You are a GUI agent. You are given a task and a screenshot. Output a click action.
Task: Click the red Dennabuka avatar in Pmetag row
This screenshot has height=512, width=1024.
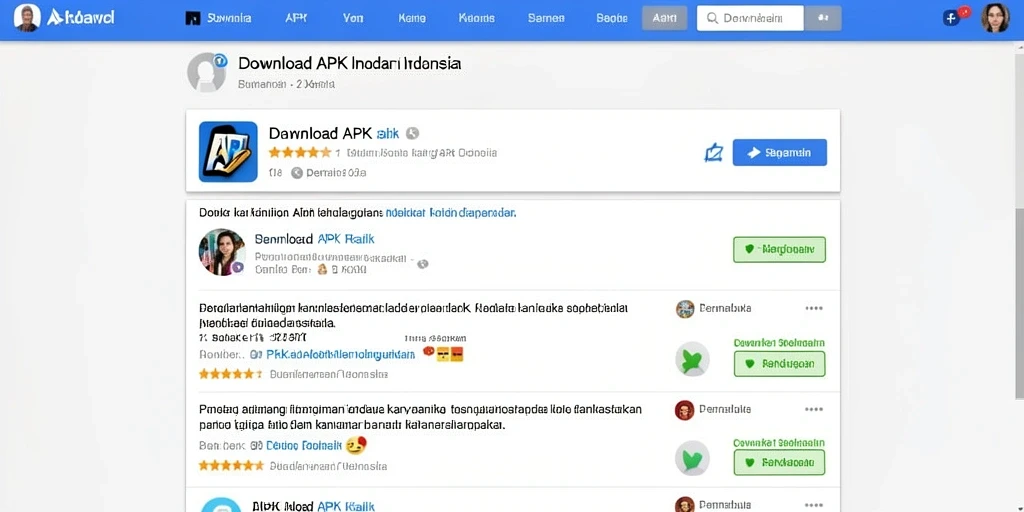(x=684, y=409)
